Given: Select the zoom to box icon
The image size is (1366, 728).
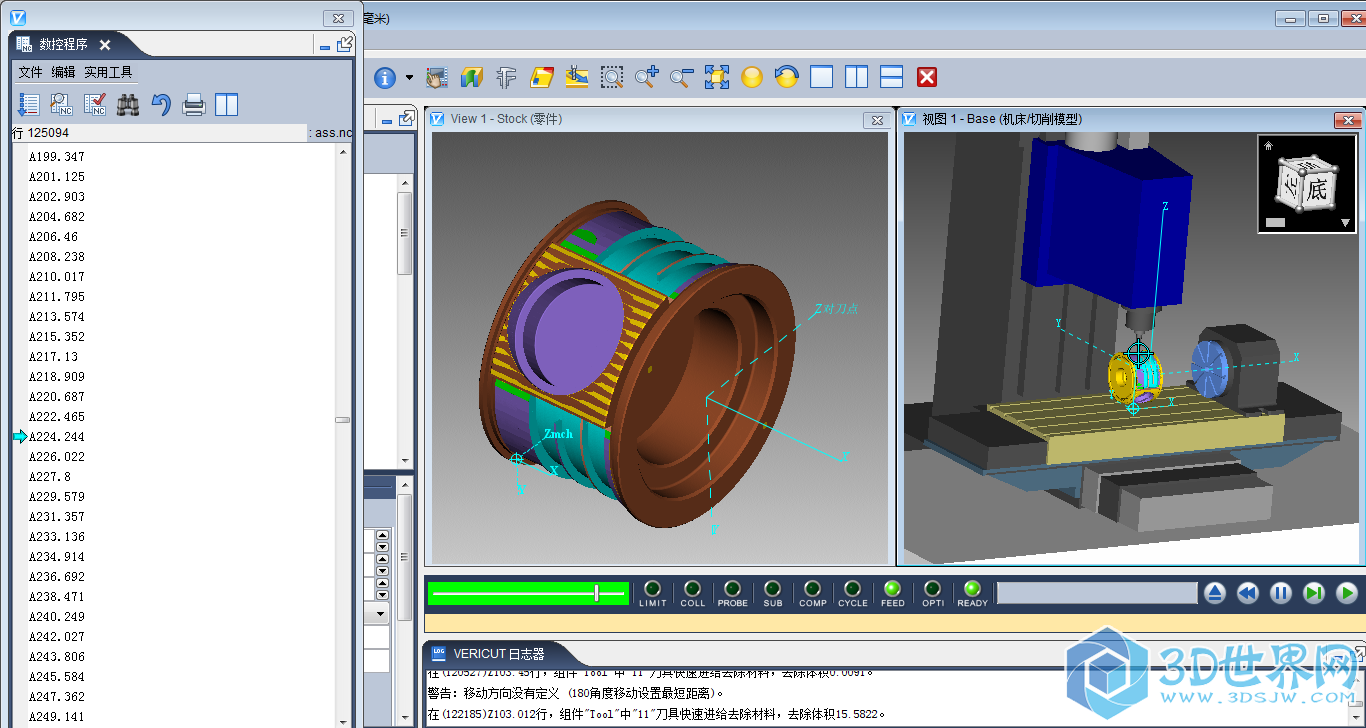Looking at the screenshot, I should point(612,77).
